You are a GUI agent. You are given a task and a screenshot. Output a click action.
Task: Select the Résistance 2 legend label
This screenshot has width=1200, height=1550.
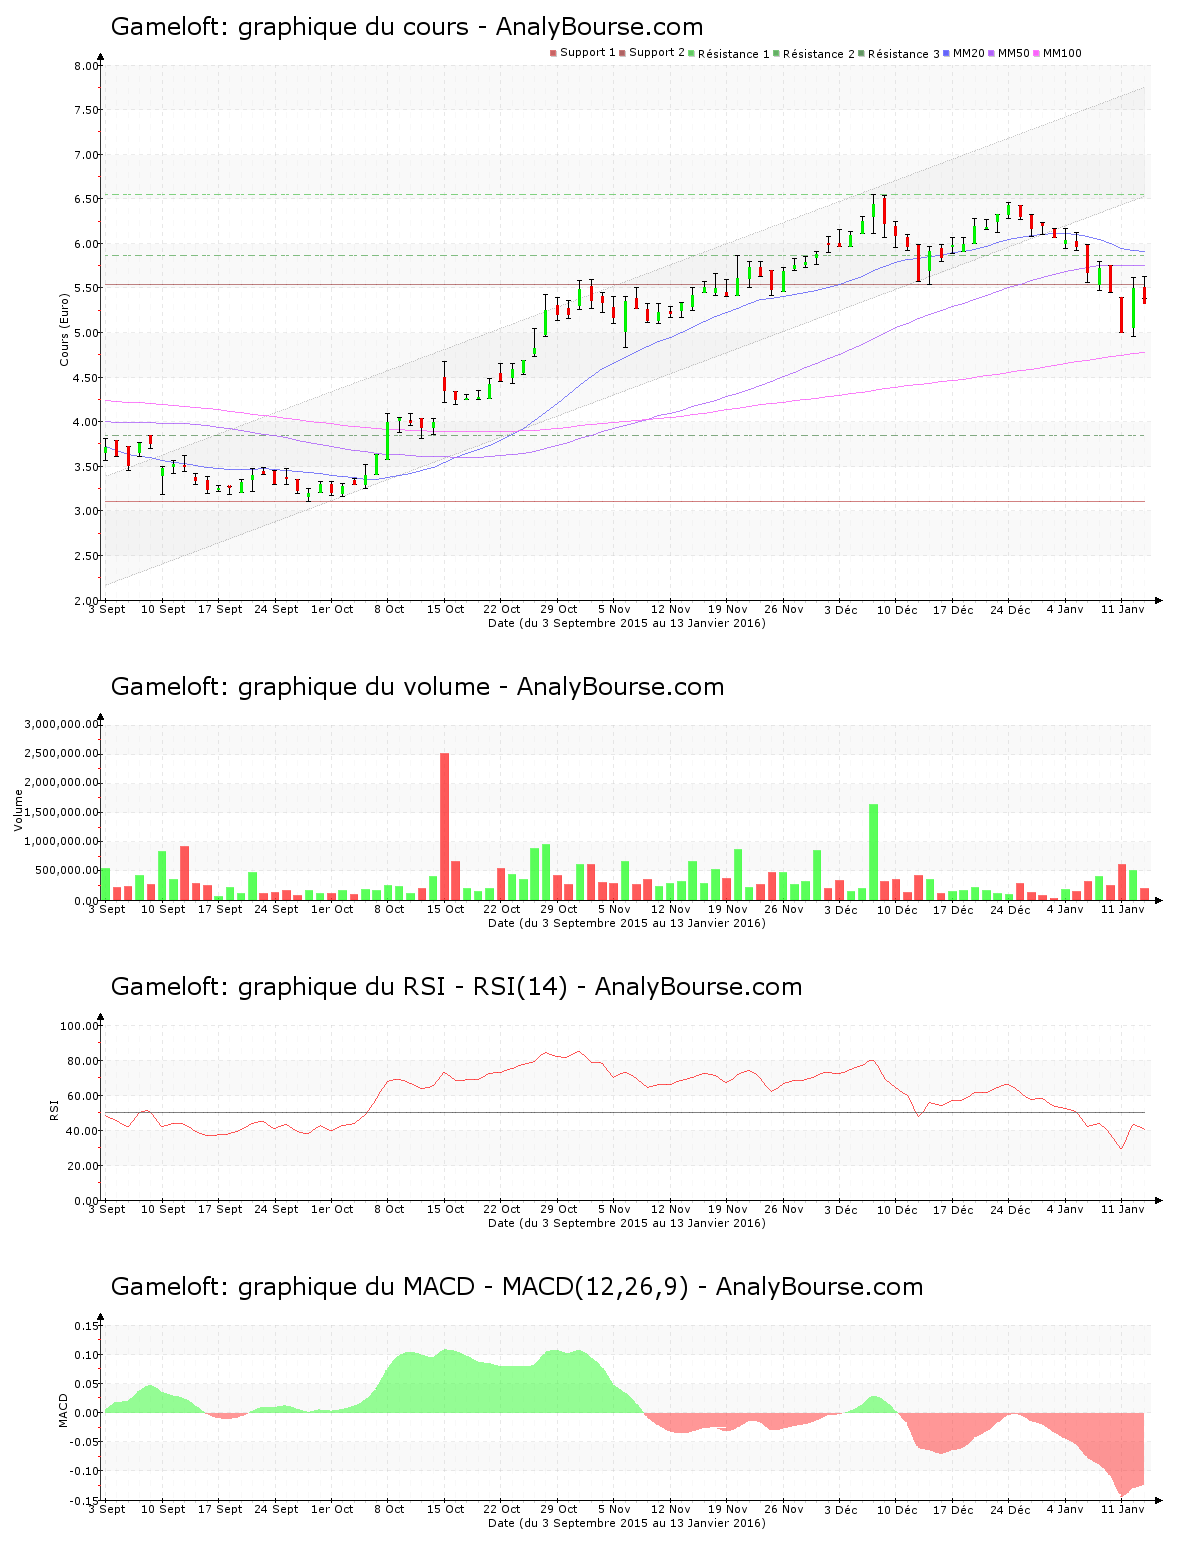click(819, 53)
